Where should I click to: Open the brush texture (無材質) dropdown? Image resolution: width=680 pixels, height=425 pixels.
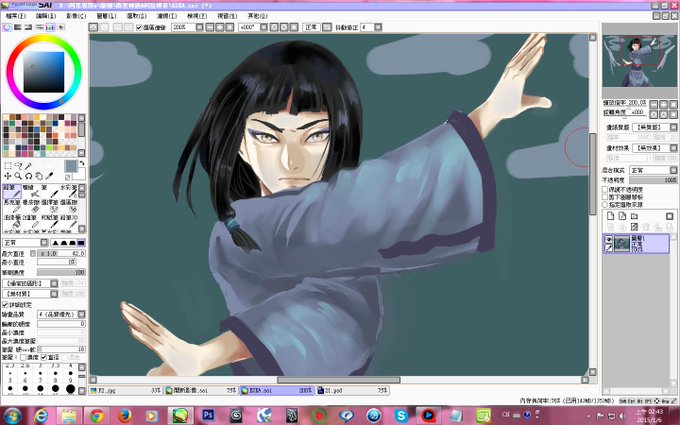click(30, 294)
